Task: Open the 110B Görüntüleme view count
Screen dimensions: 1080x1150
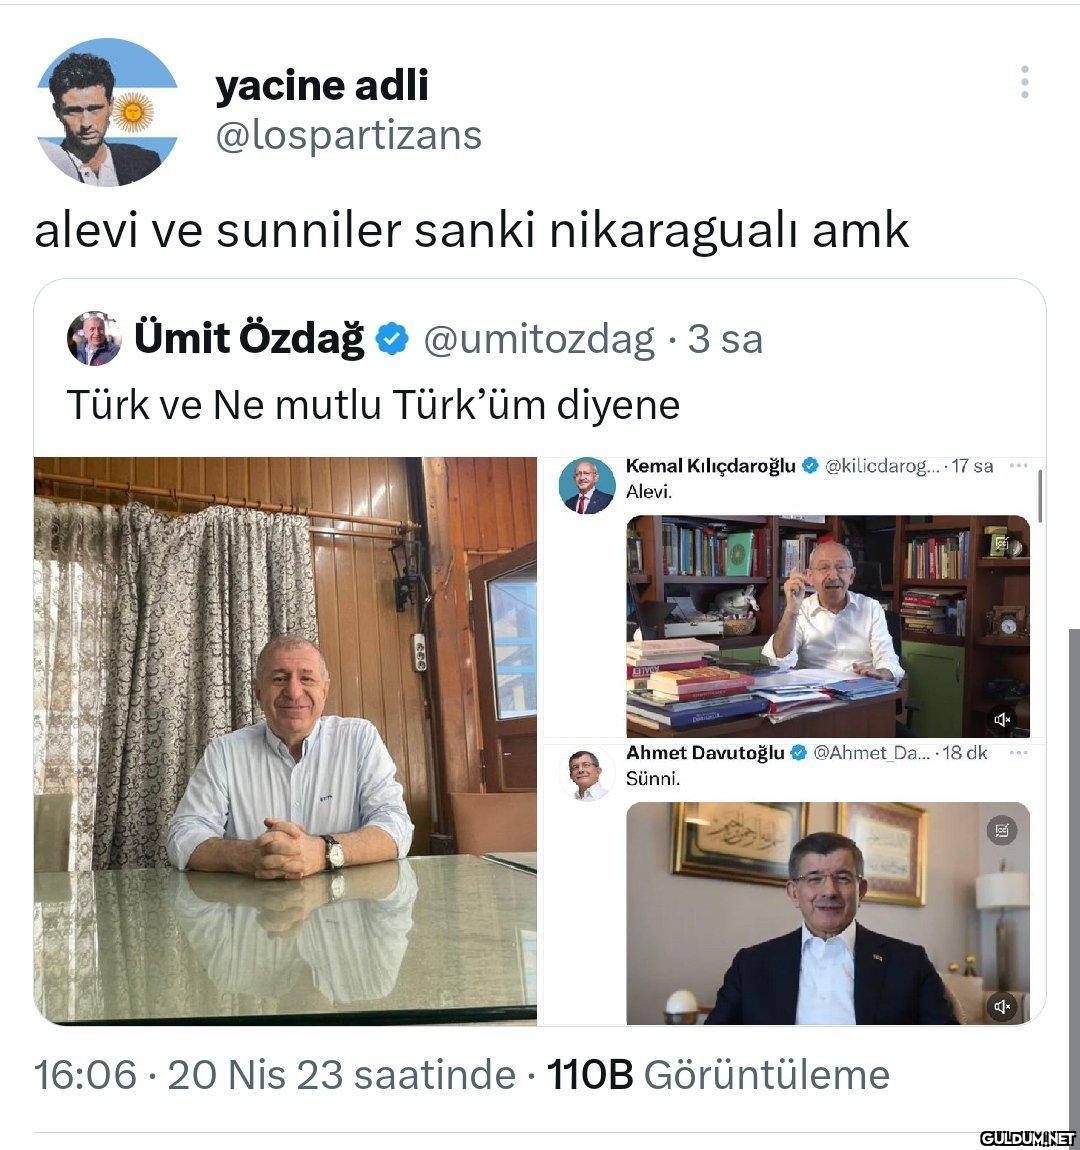Action: click(x=719, y=1075)
